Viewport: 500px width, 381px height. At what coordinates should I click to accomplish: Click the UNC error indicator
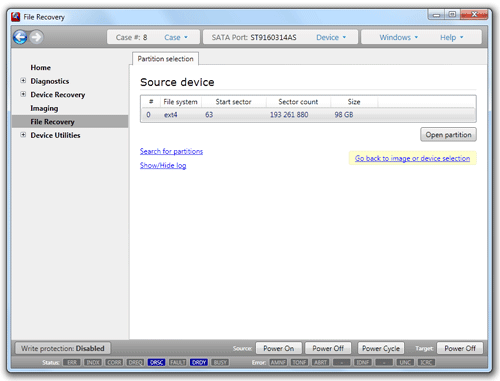tap(405, 362)
